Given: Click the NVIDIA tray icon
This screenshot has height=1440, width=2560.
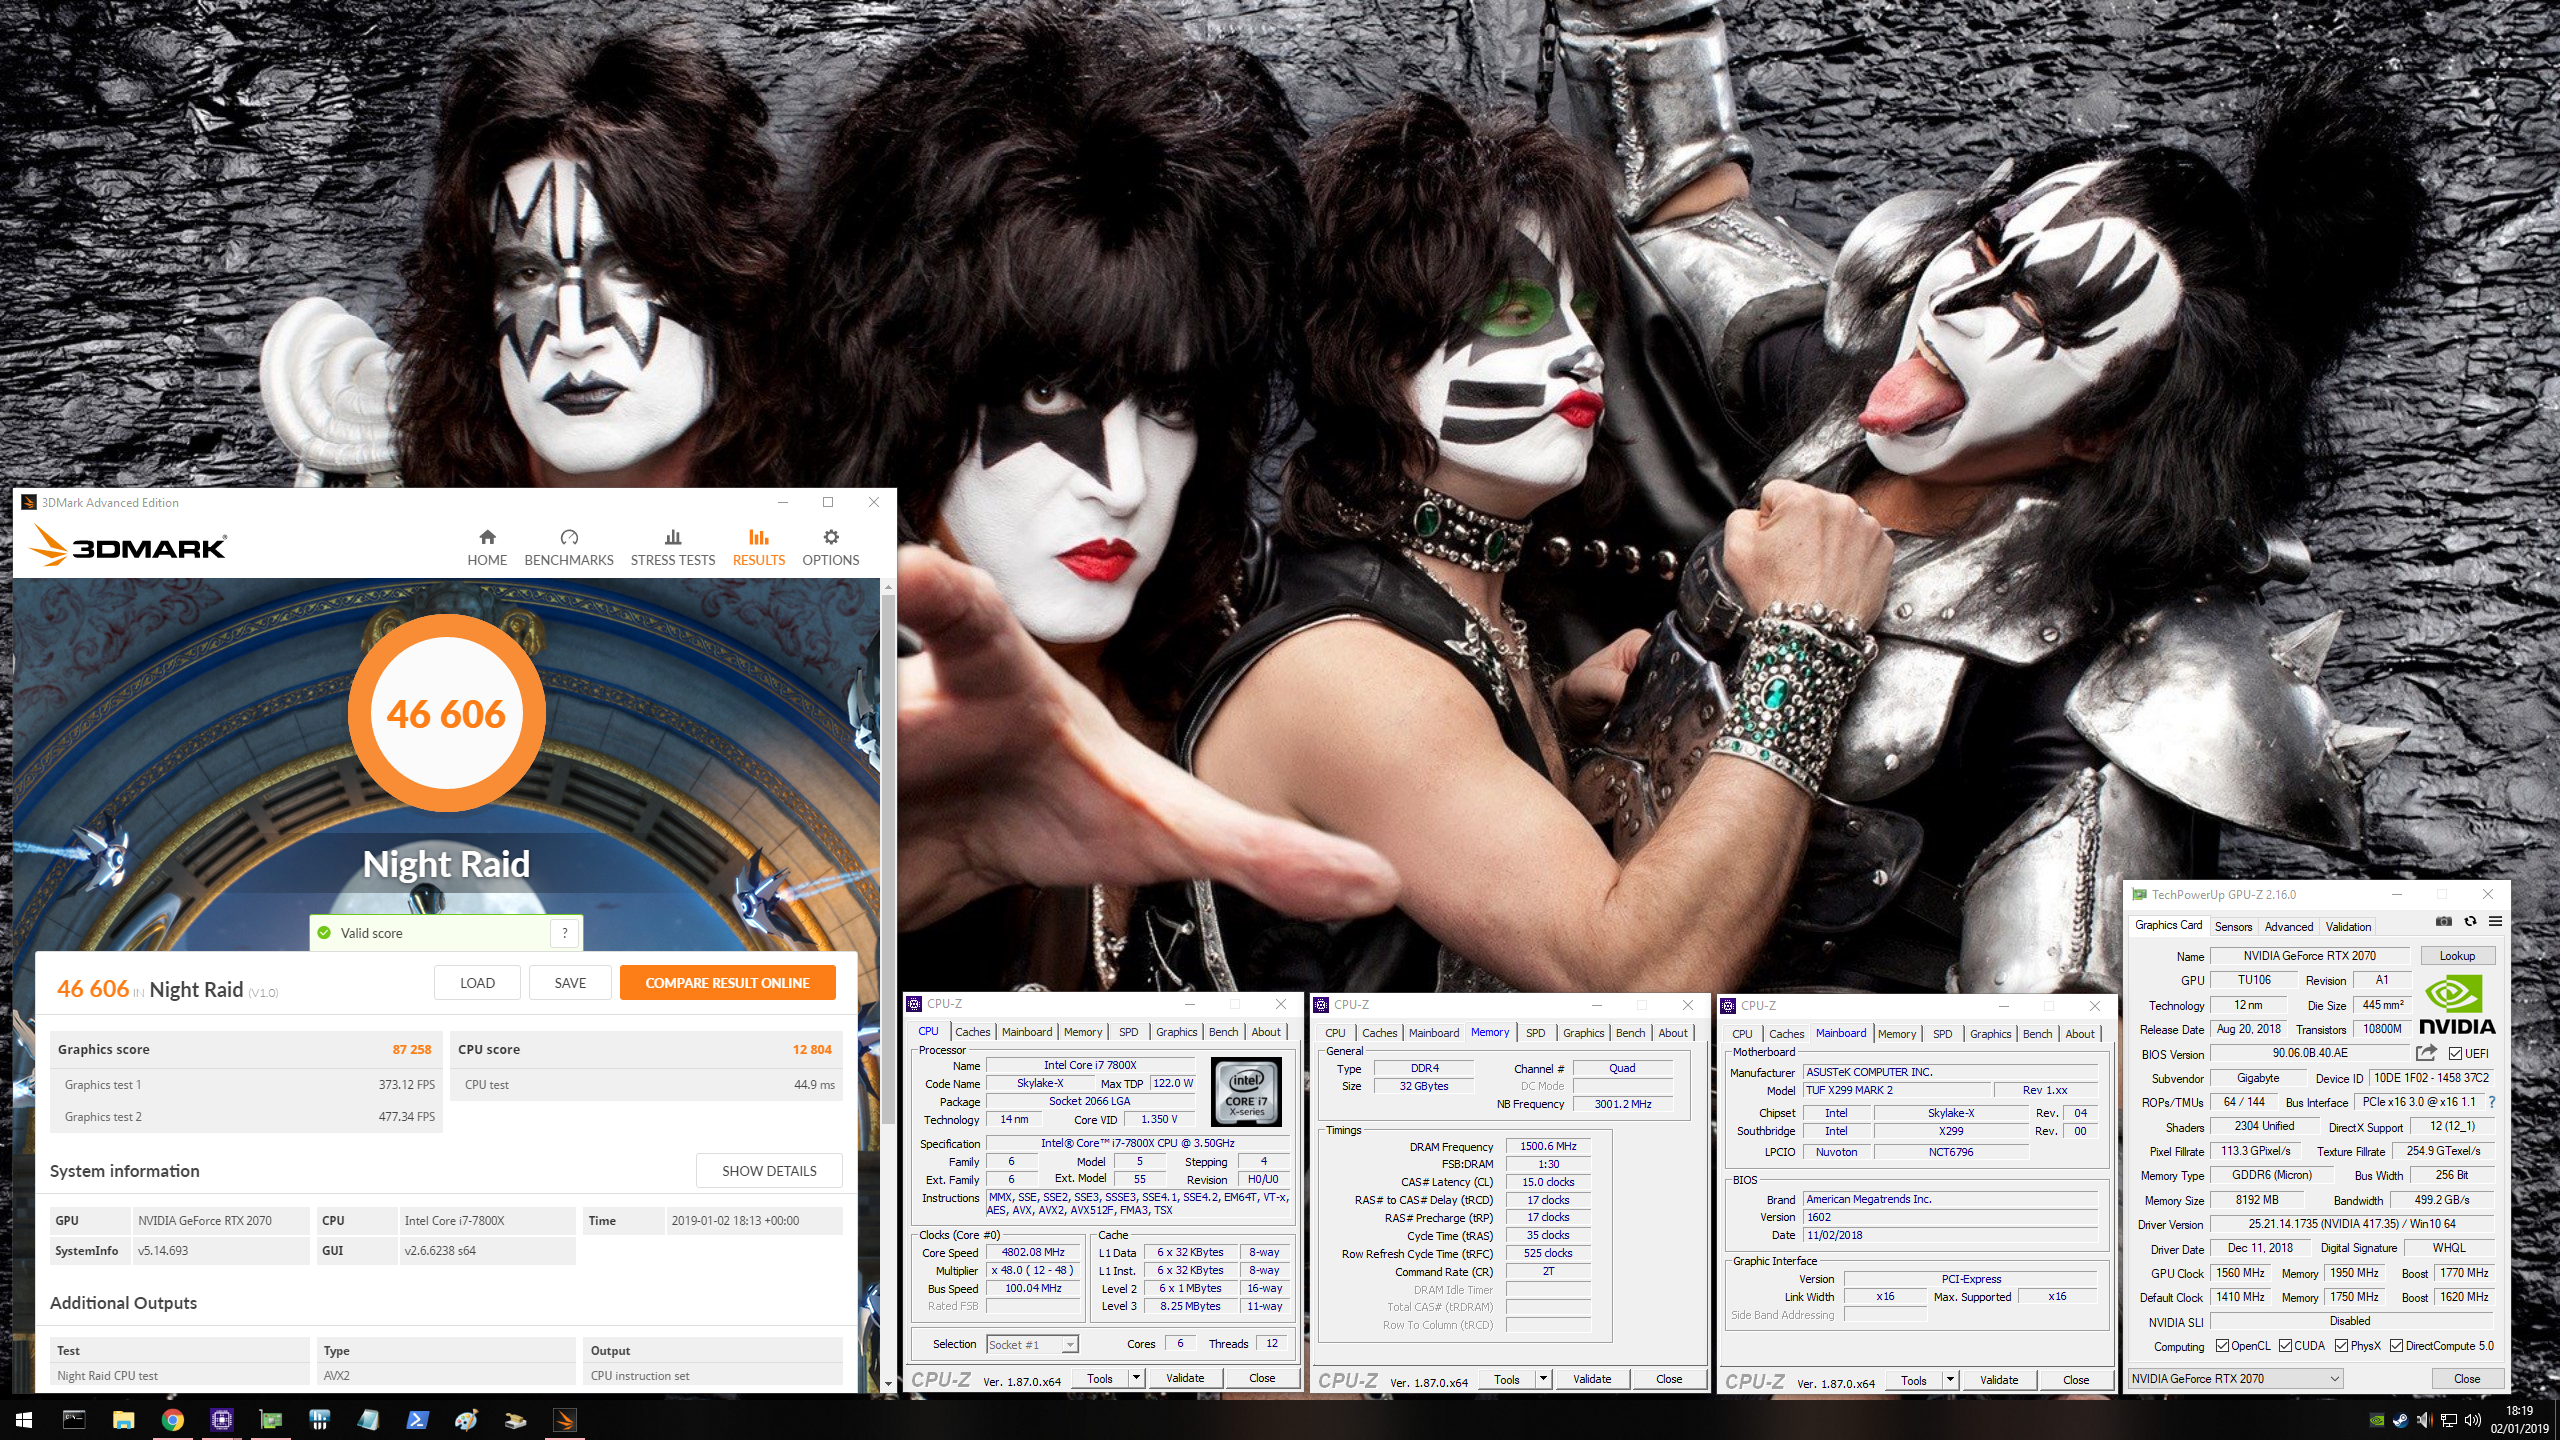Looking at the screenshot, I should tap(2377, 1420).
